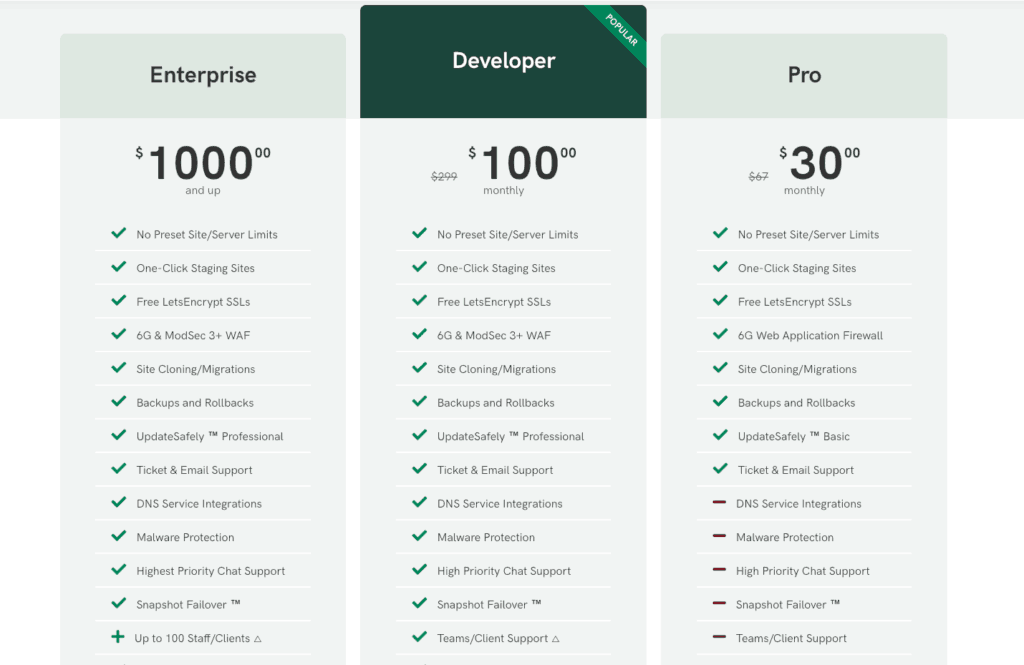1024x665 pixels.
Task: Select the Developer plan header
Action: [x=503, y=61]
